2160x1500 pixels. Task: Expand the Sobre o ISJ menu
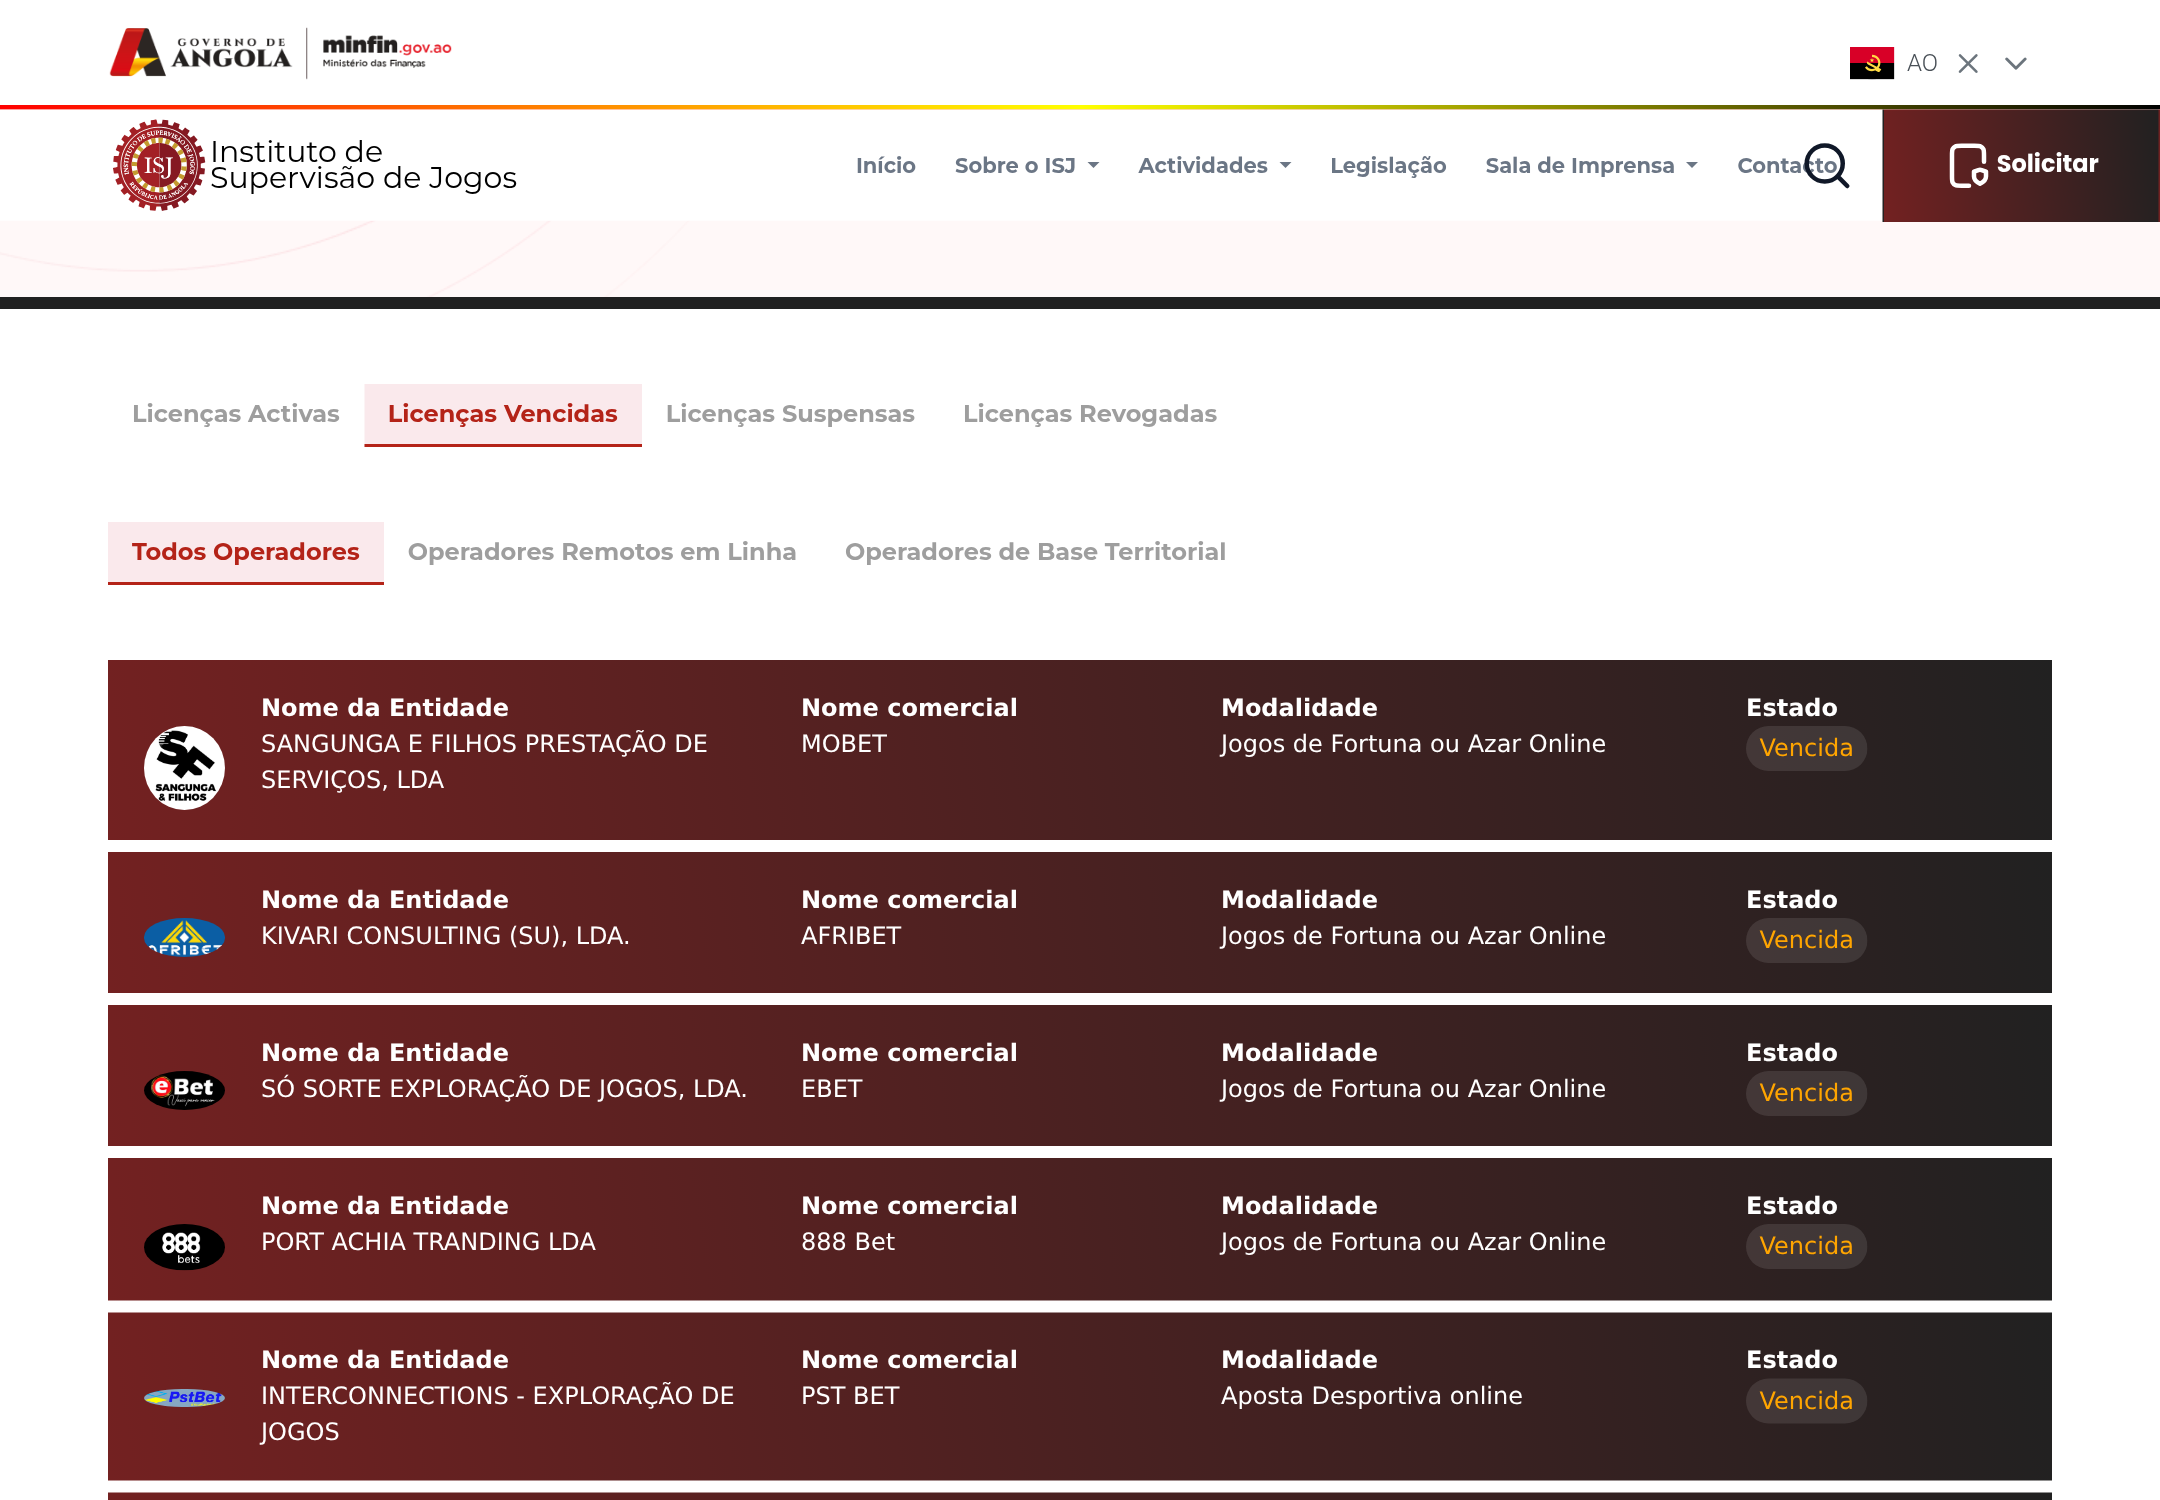1026,165
